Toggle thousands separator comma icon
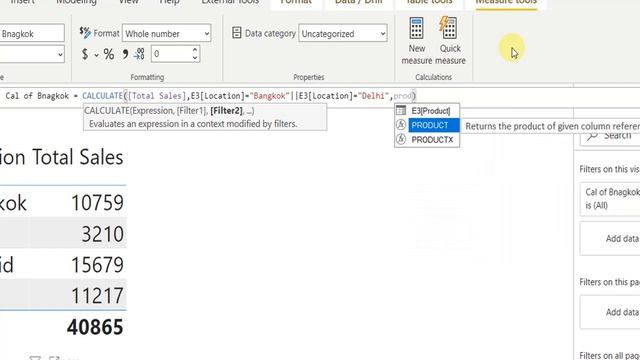 [125, 54]
